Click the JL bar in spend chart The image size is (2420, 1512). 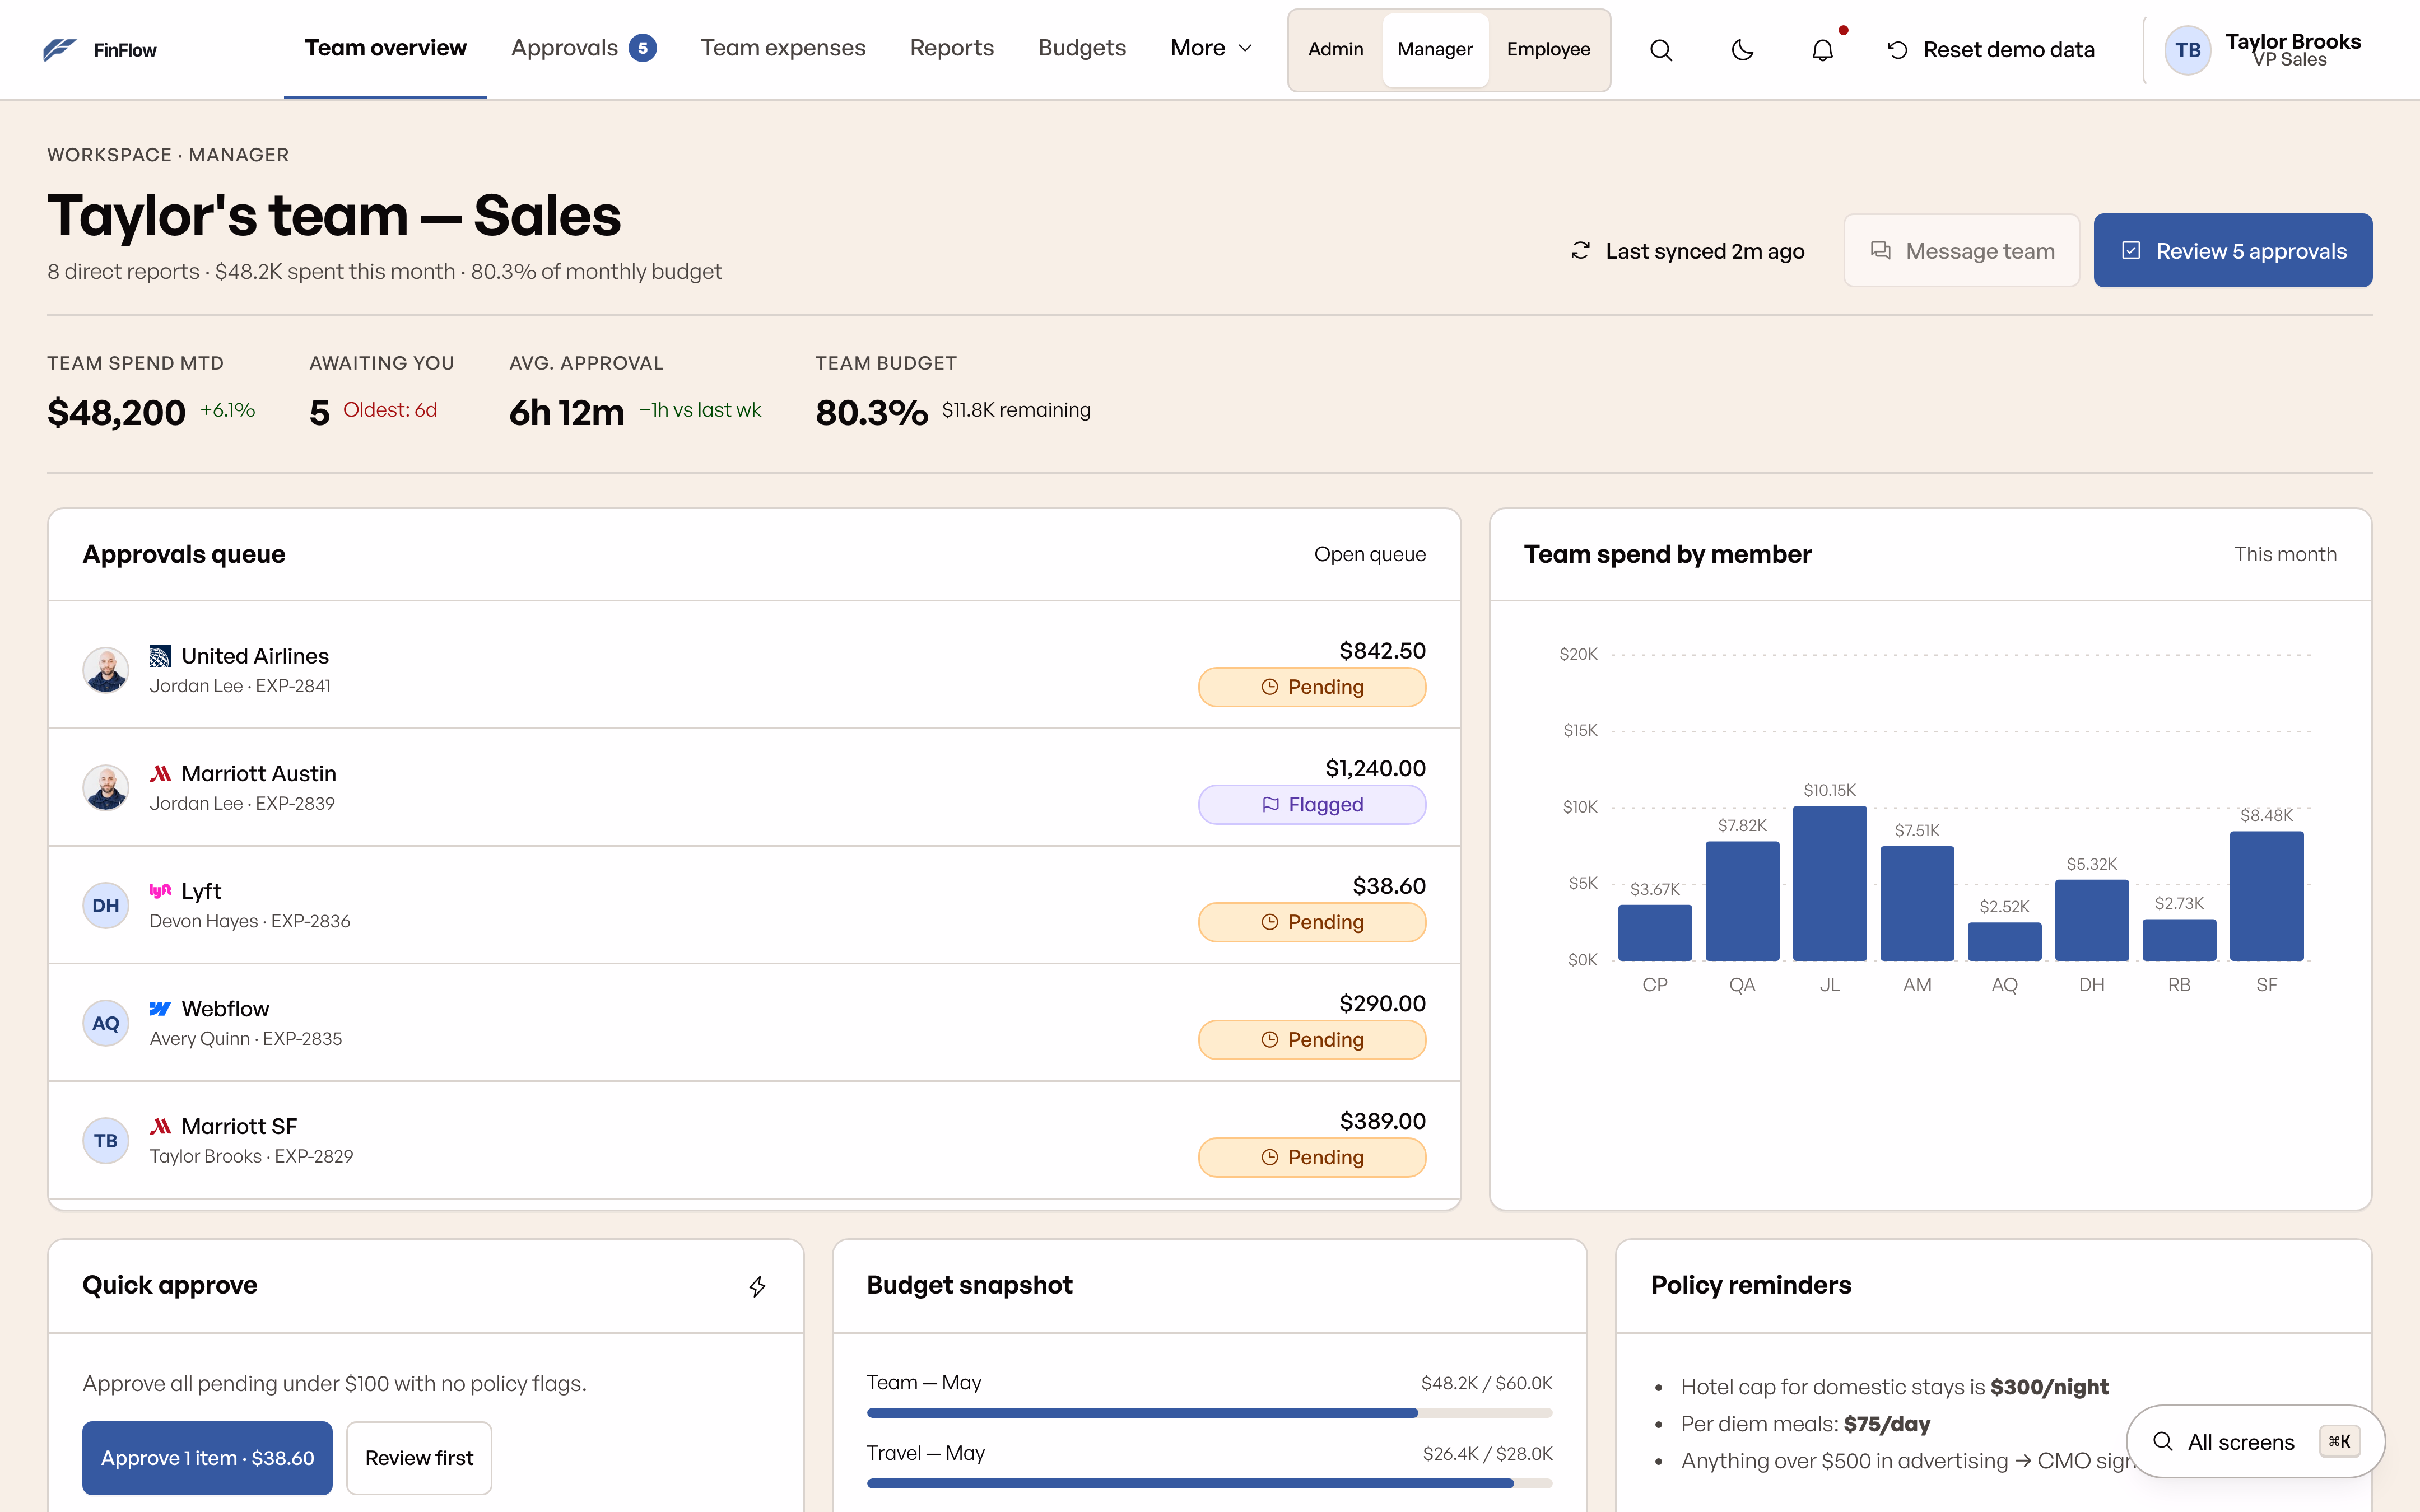pyautogui.click(x=1829, y=883)
